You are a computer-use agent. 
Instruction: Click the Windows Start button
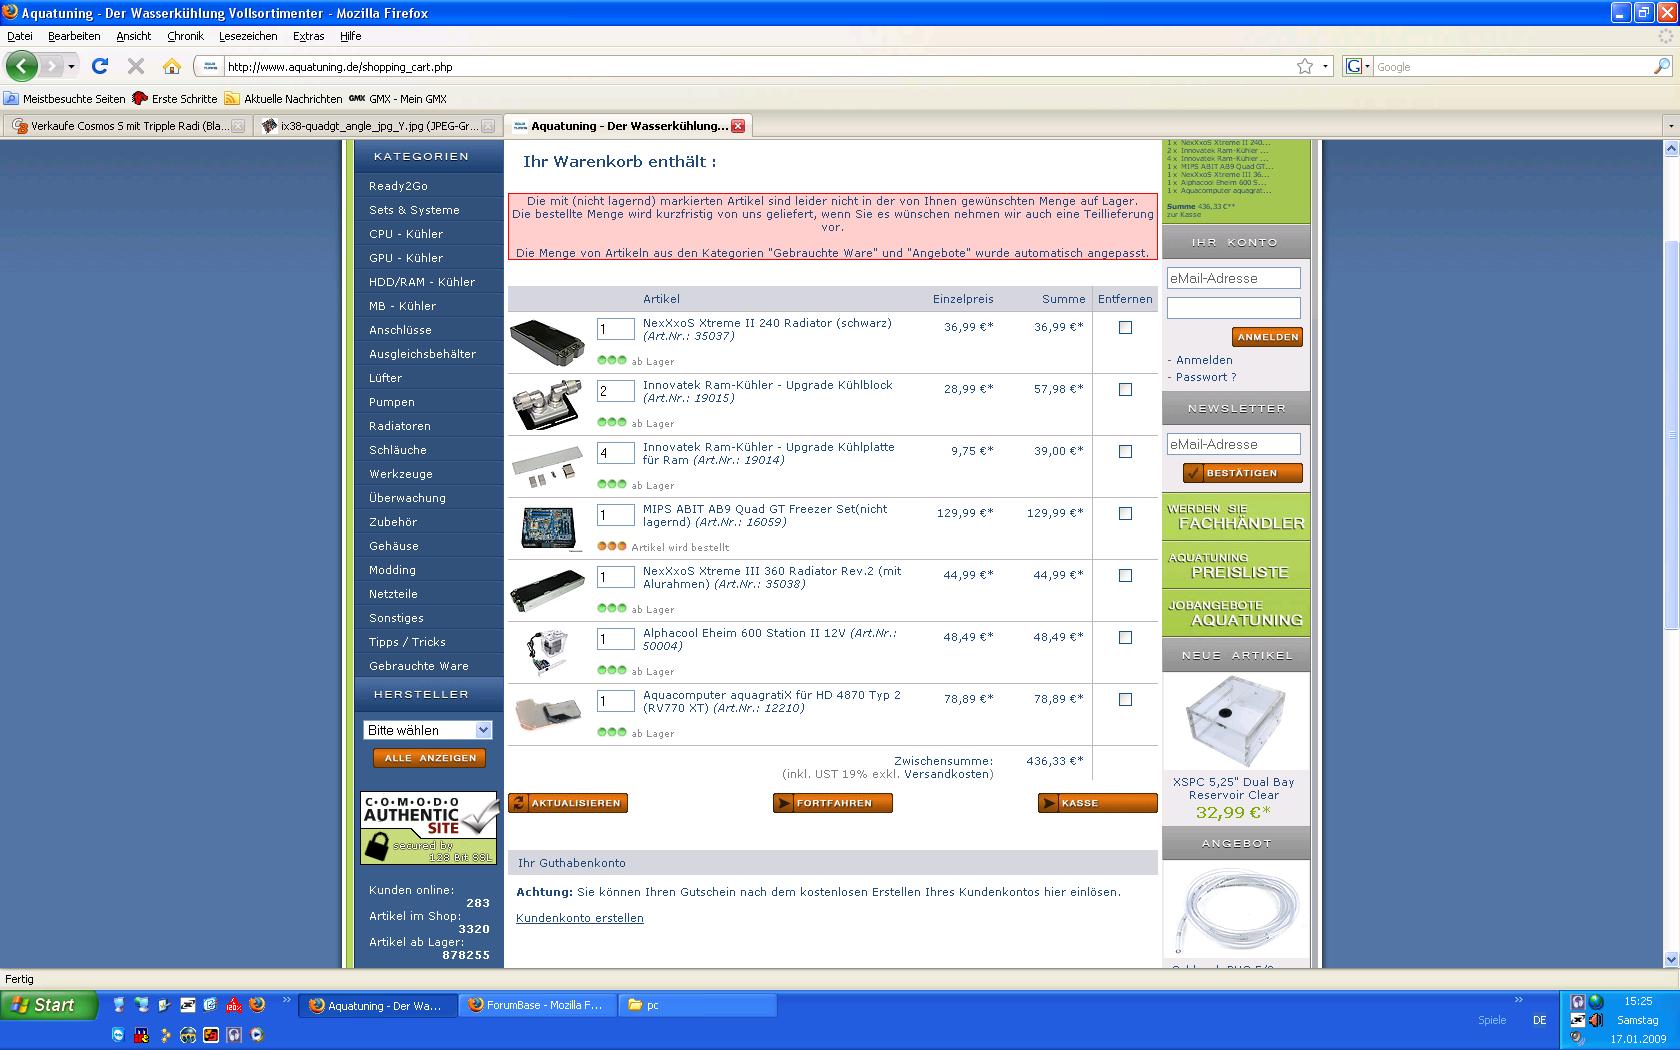(x=49, y=1005)
